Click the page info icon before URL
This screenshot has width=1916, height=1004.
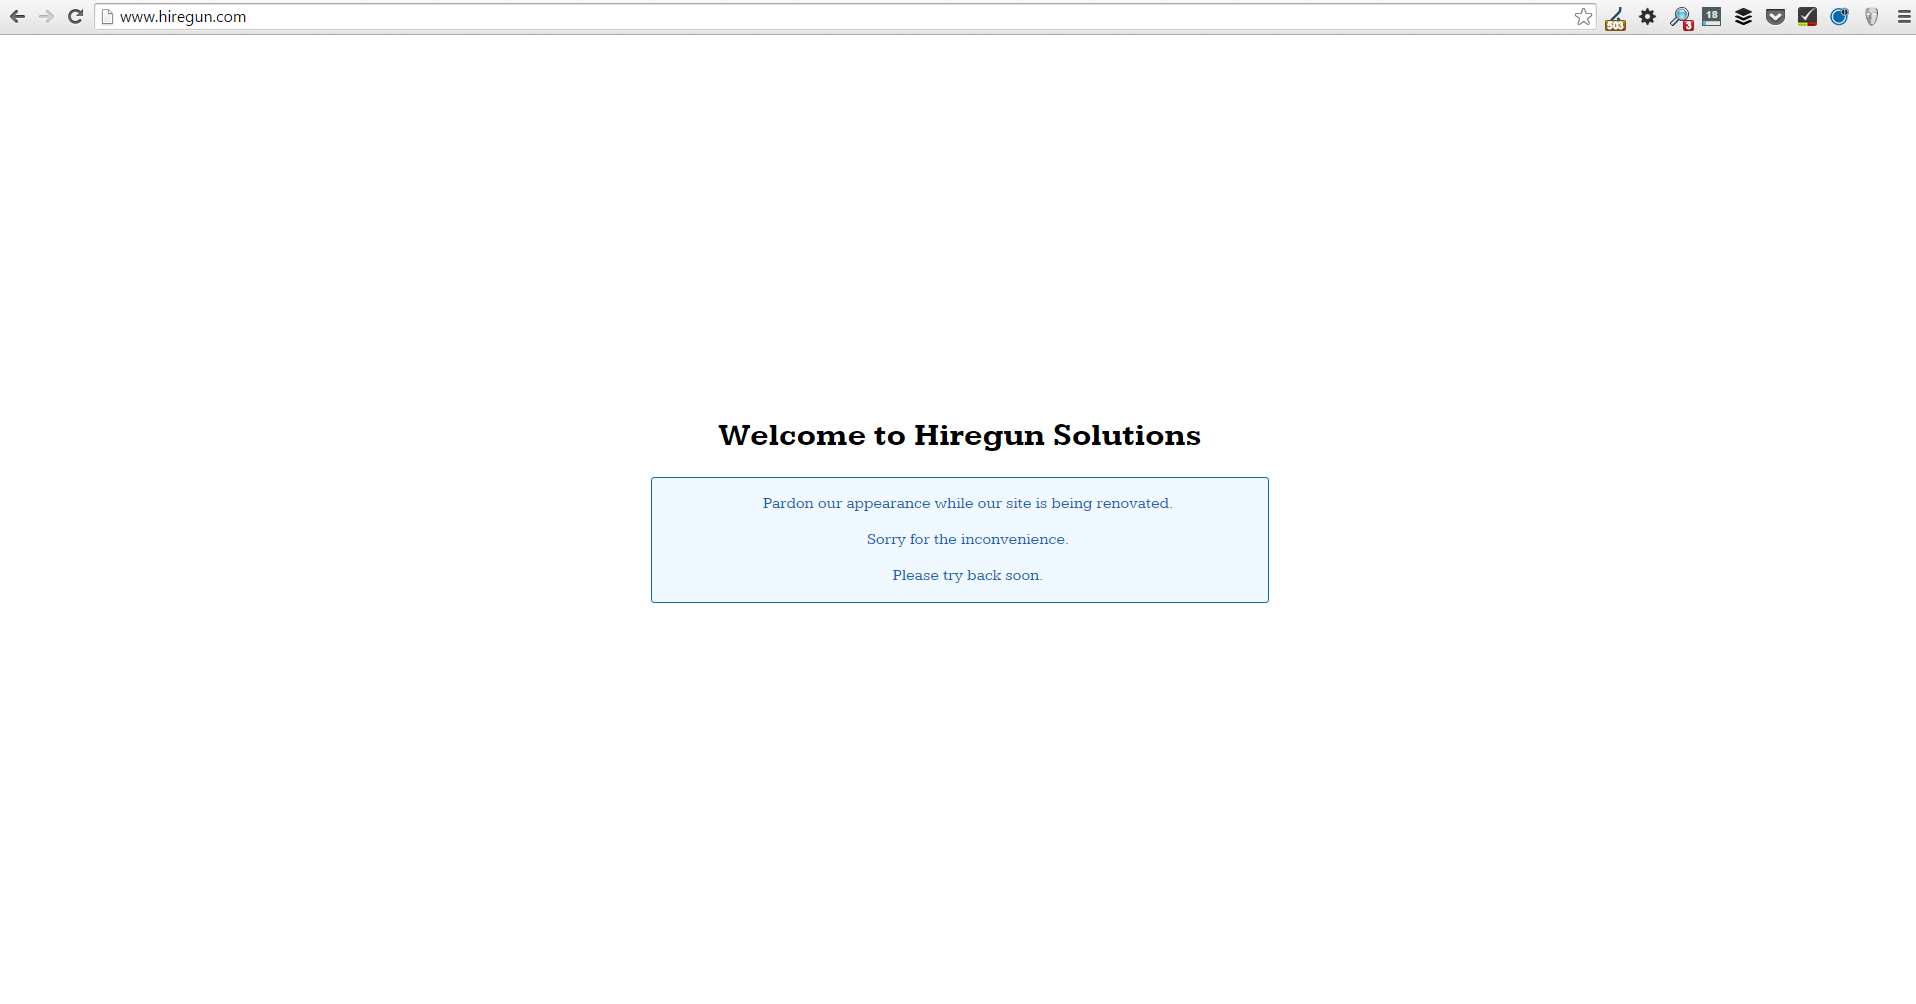[x=108, y=17]
